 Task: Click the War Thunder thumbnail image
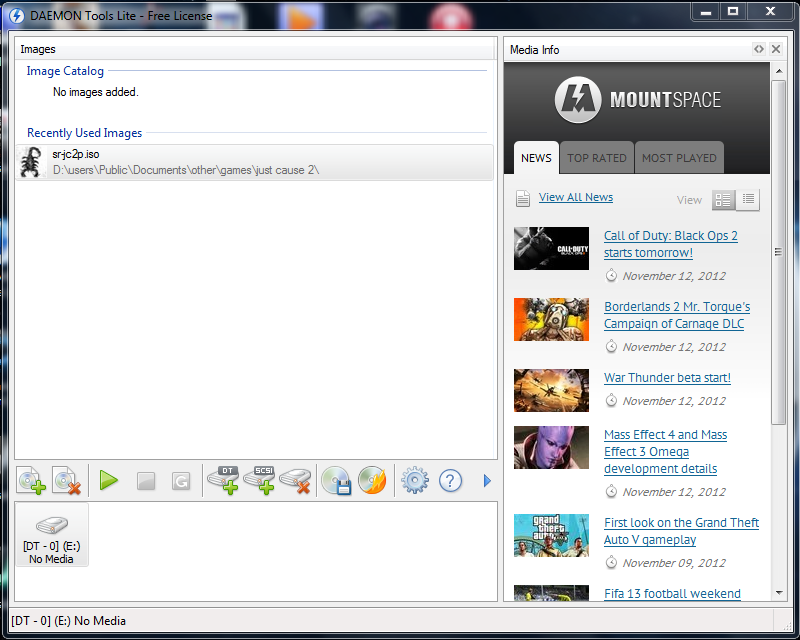coord(551,390)
